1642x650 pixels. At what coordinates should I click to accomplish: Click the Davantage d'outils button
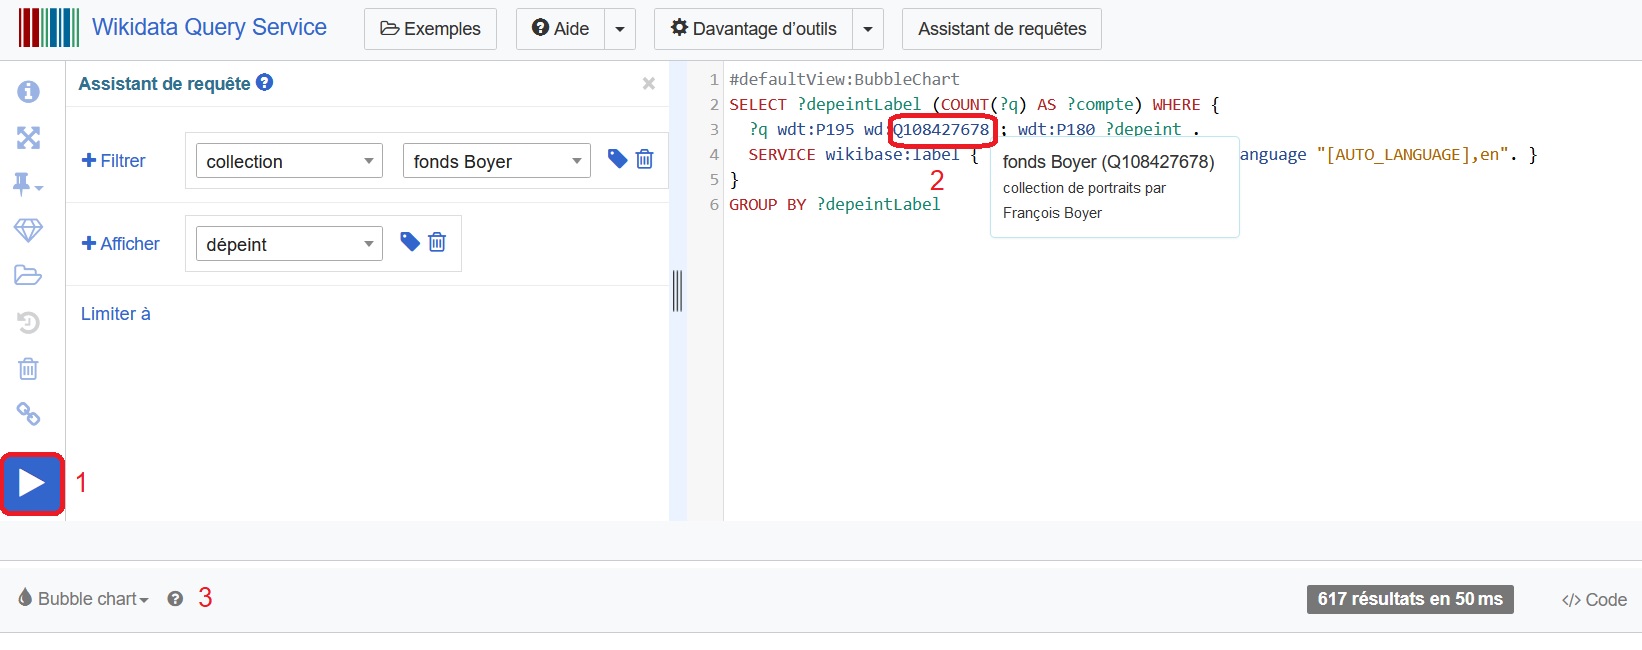coord(754,29)
